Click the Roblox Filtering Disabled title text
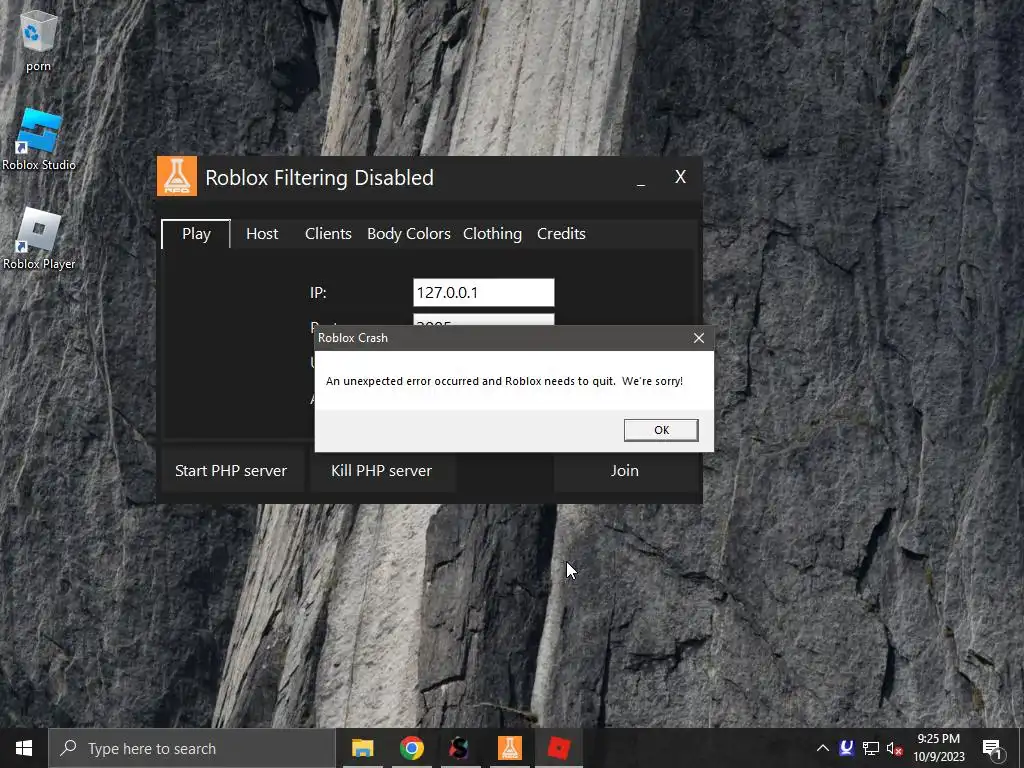The width and height of the screenshot is (1024, 768). tap(319, 178)
